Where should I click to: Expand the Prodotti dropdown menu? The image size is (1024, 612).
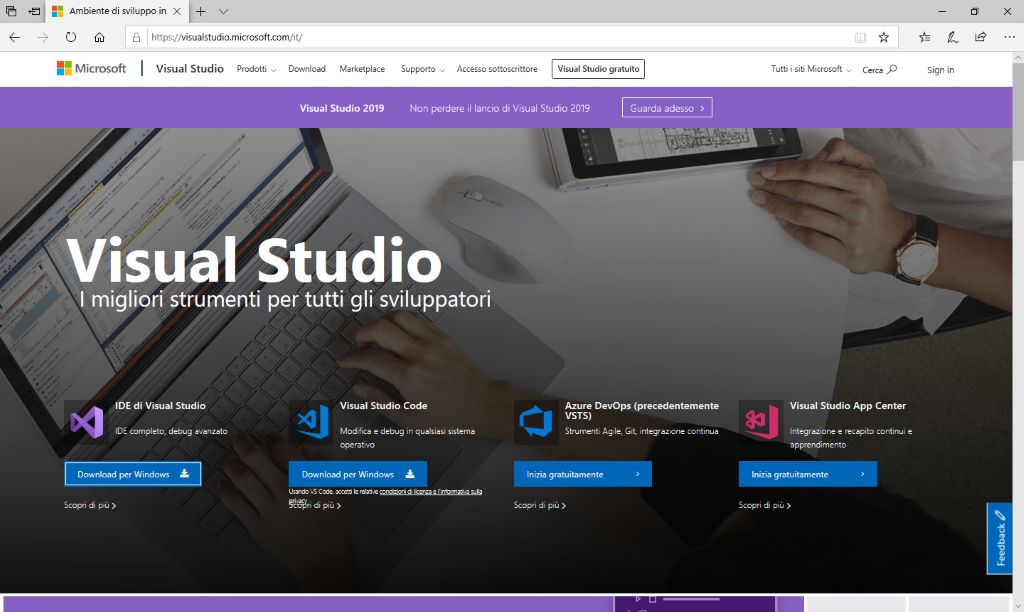click(x=256, y=69)
